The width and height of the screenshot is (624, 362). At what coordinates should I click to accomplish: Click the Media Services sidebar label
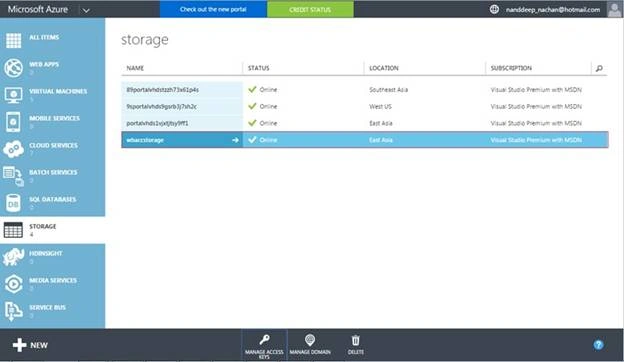[53, 280]
